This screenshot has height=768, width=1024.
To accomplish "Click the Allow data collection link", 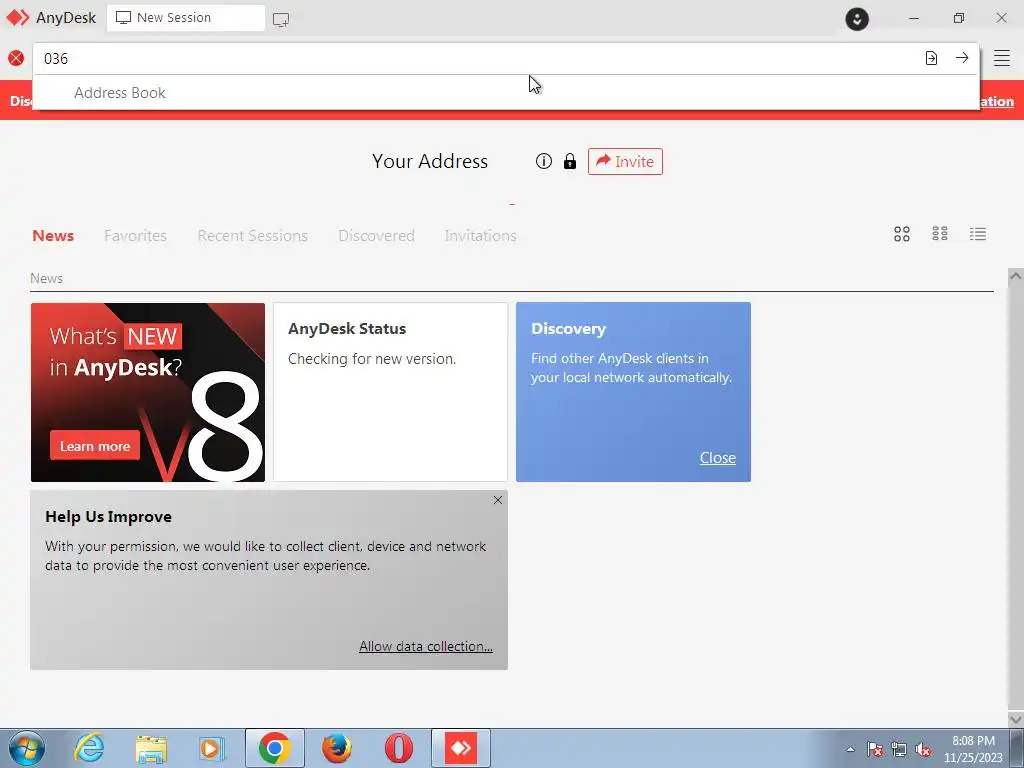I will [x=426, y=646].
